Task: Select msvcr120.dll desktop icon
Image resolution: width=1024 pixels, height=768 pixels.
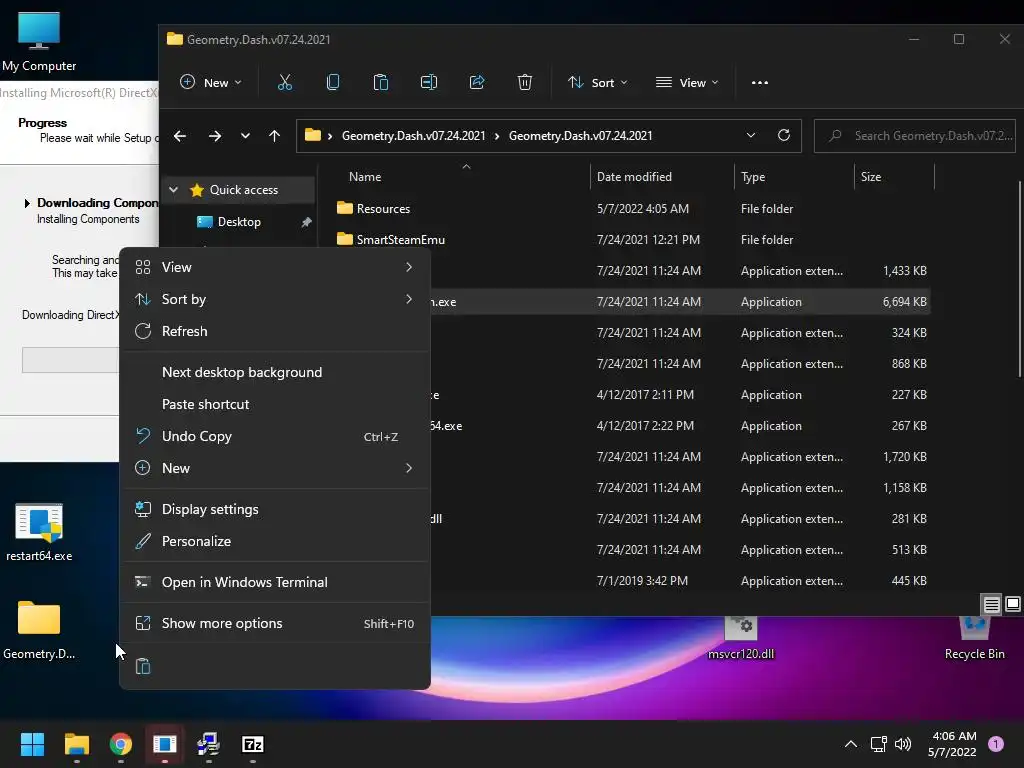Action: pyautogui.click(x=741, y=639)
